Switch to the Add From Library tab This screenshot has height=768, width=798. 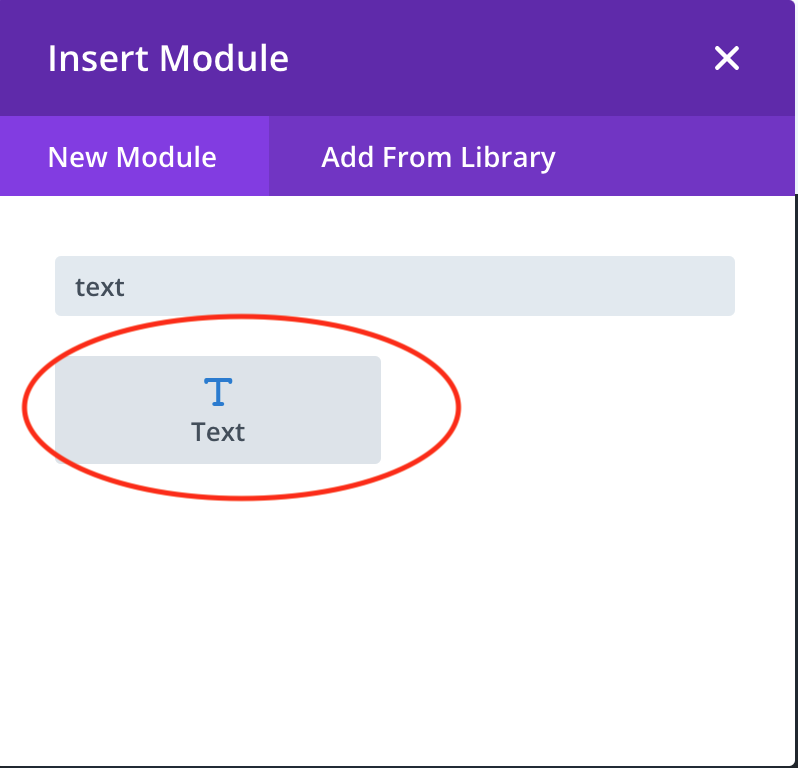(438, 157)
